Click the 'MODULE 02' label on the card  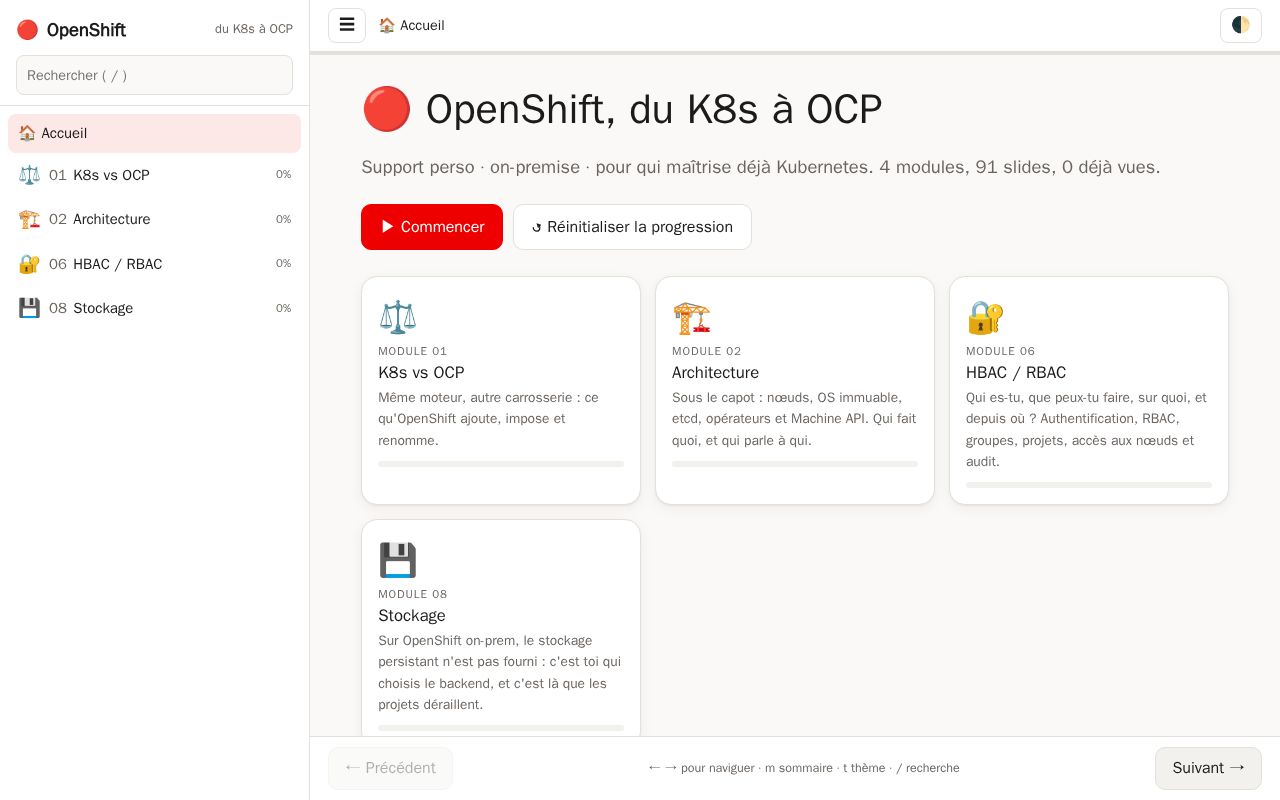[707, 351]
